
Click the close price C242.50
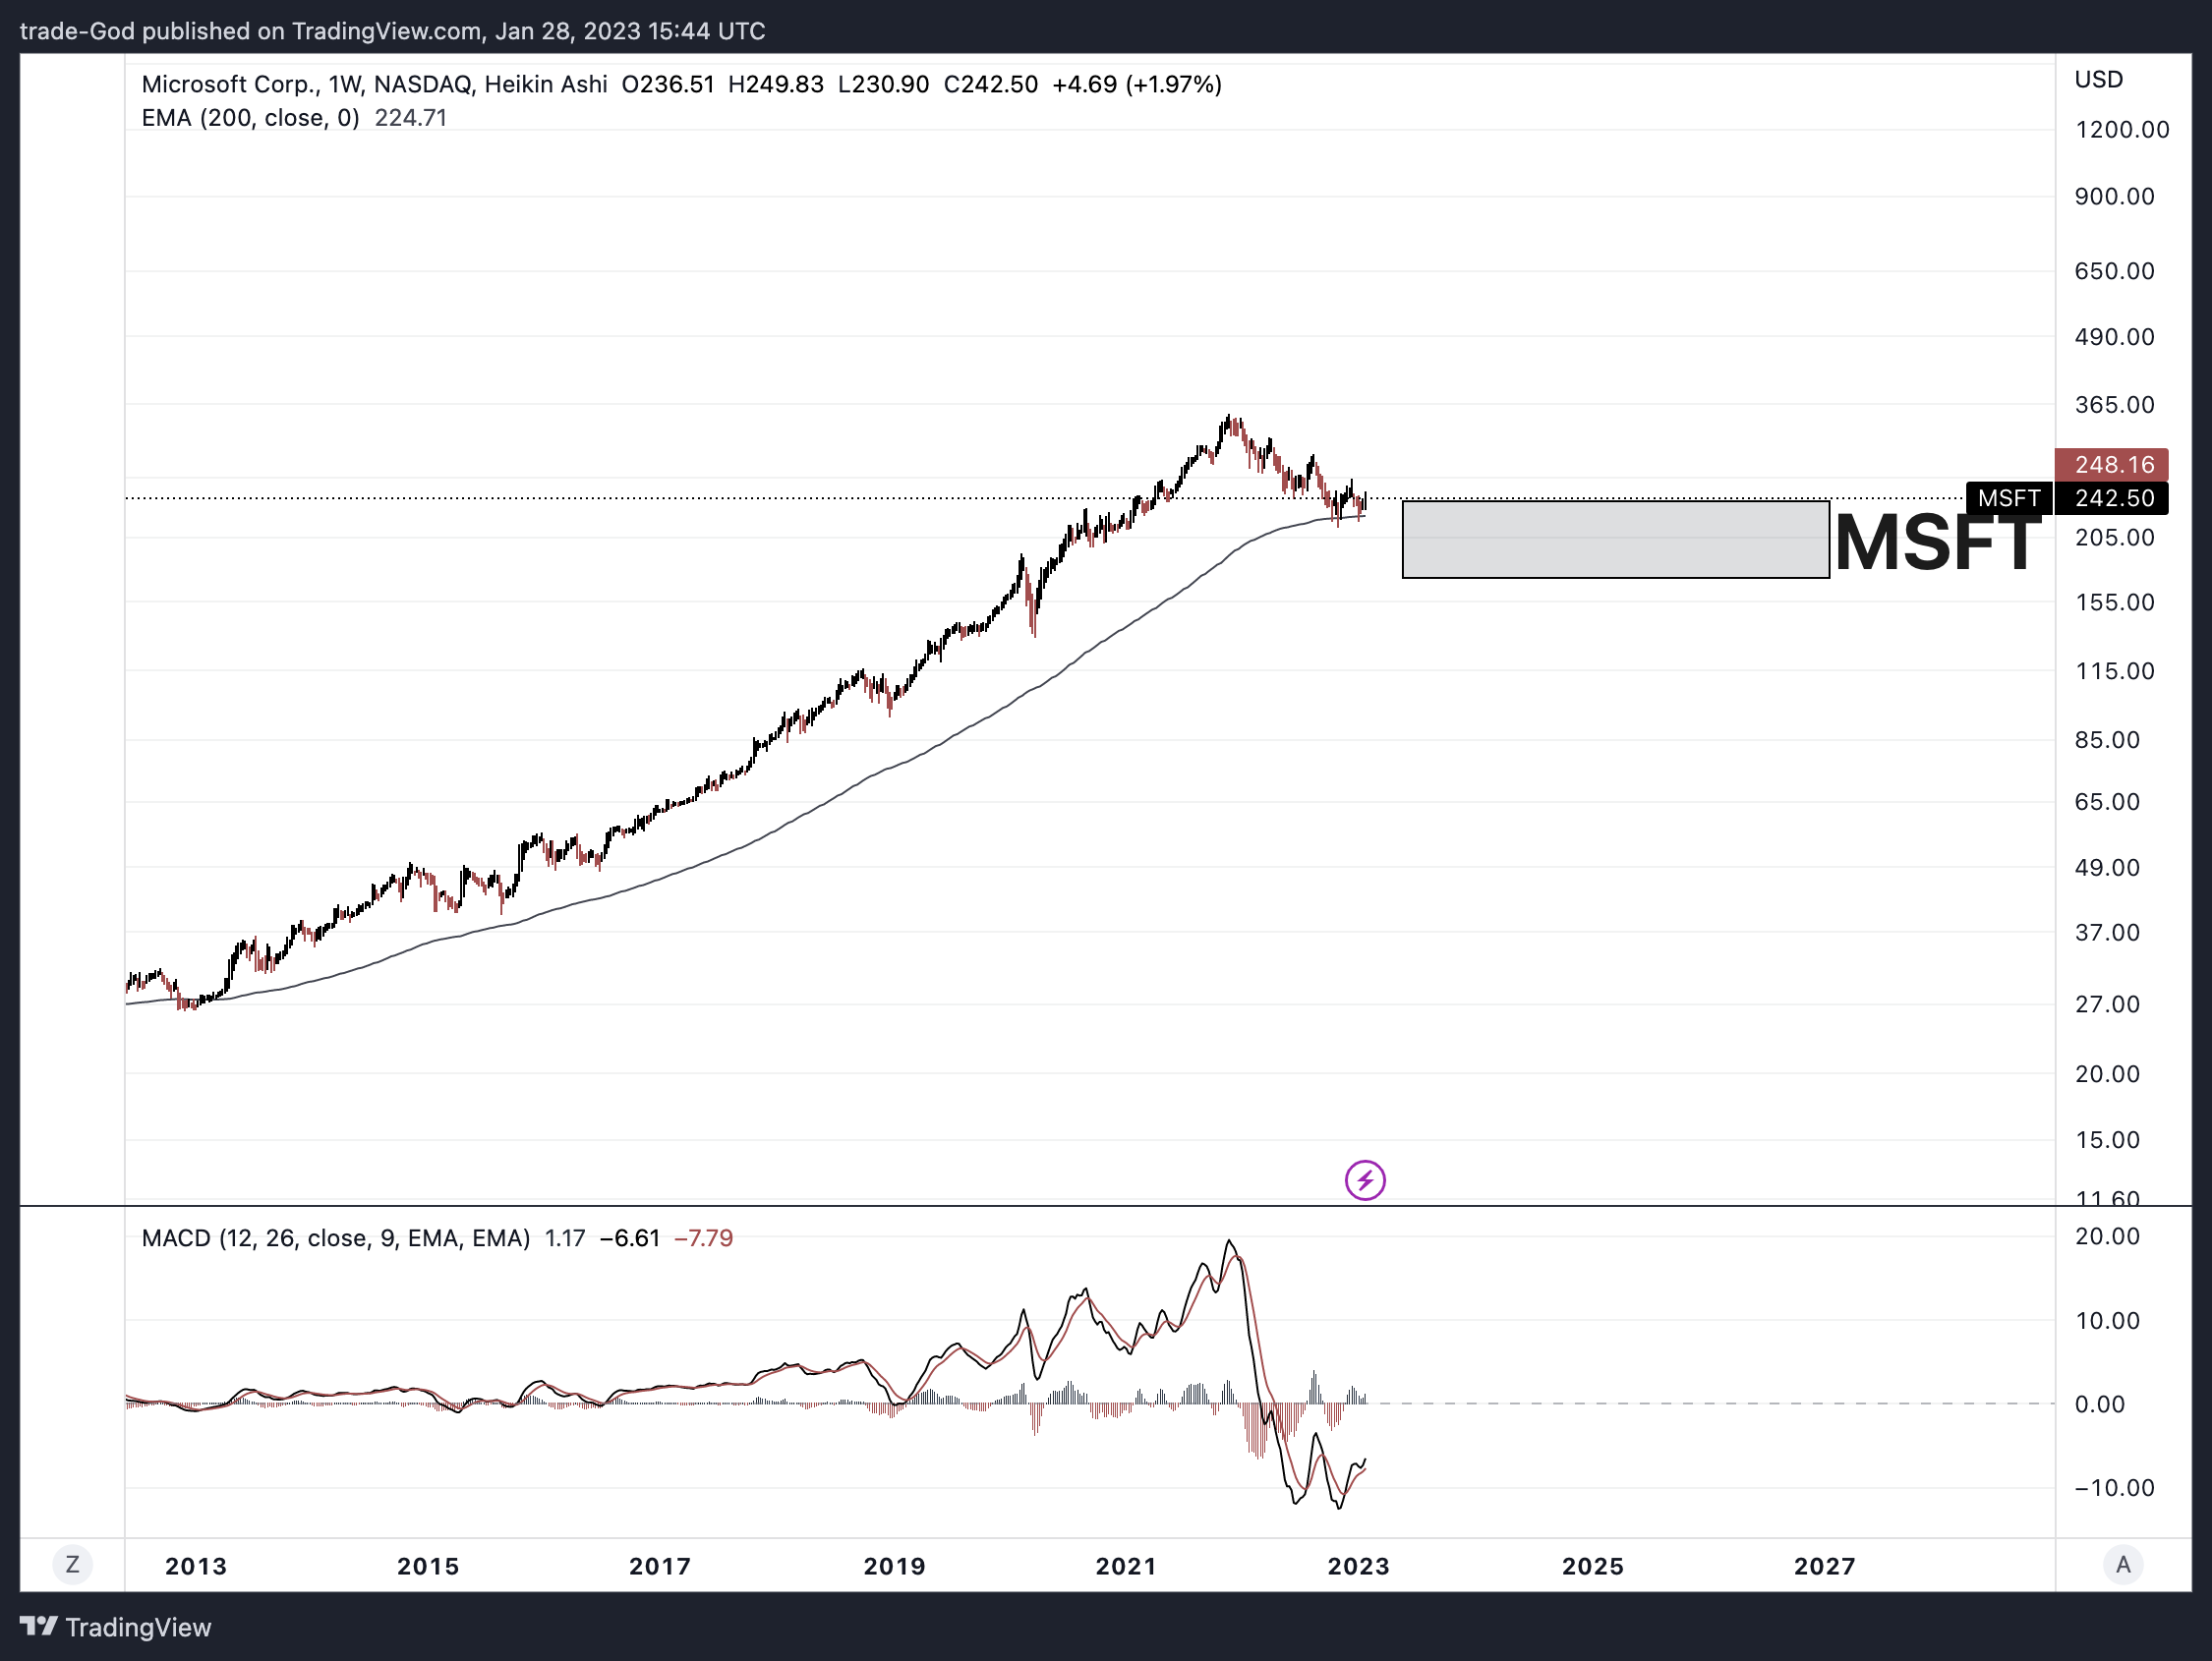991,84
